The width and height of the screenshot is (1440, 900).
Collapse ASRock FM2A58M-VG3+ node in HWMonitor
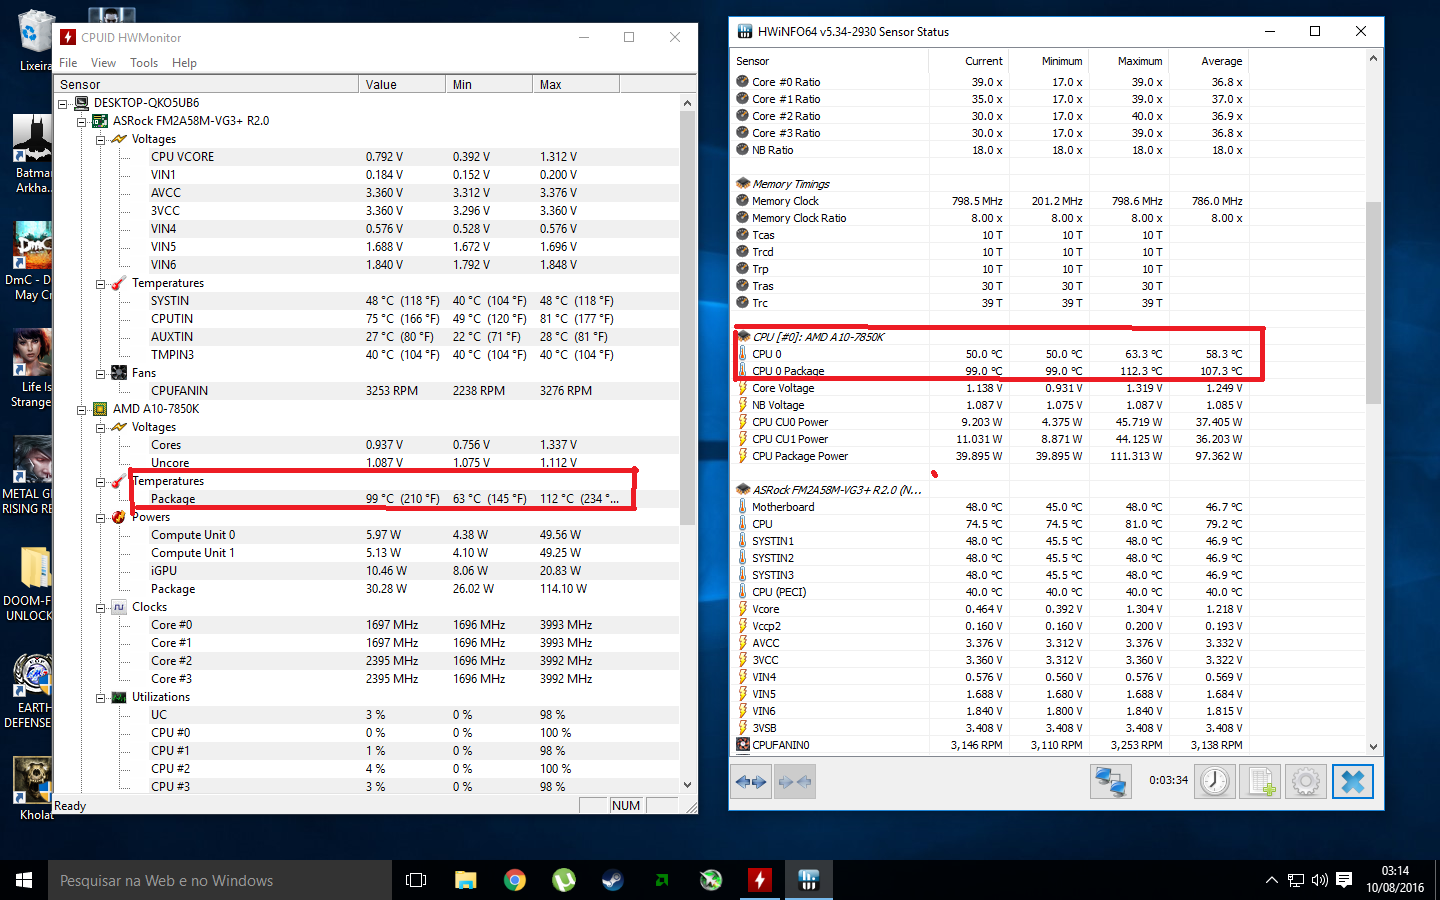click(82, 121)
